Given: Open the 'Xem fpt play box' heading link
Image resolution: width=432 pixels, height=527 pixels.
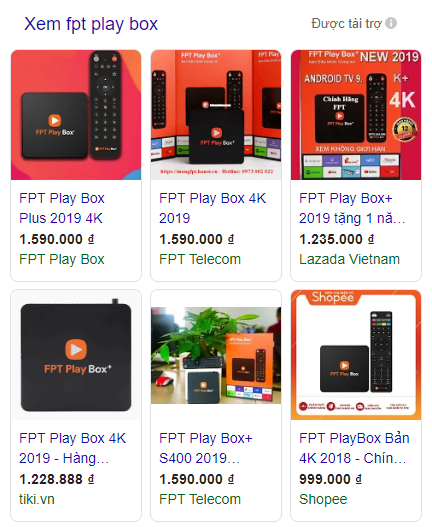Looking at the screenshot, I should [91, 24].
